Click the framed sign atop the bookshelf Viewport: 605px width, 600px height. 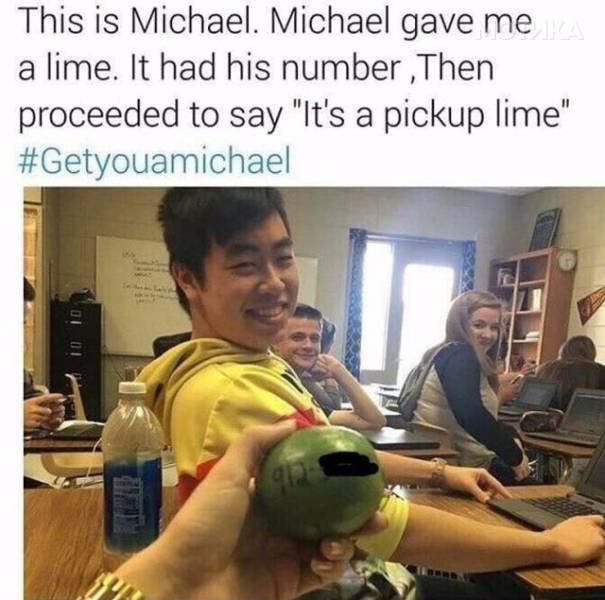(545, 230)
